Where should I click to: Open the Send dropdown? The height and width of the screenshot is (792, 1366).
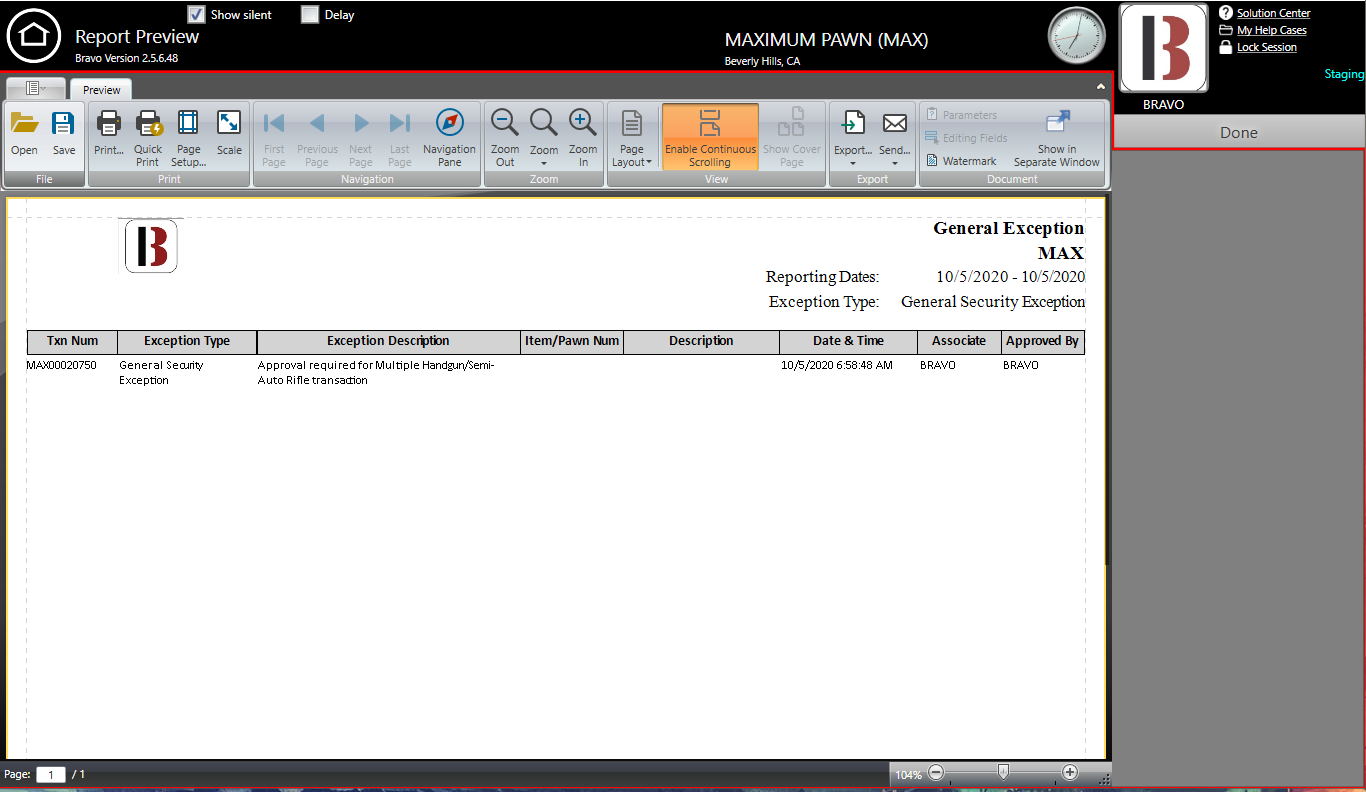[x=895, y=138]
